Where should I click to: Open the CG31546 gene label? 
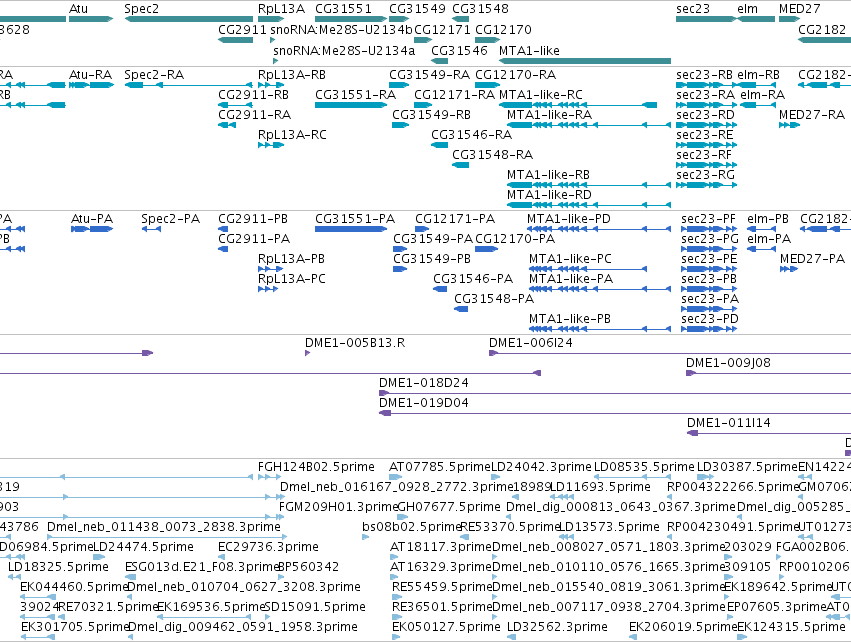click(459, 51)
